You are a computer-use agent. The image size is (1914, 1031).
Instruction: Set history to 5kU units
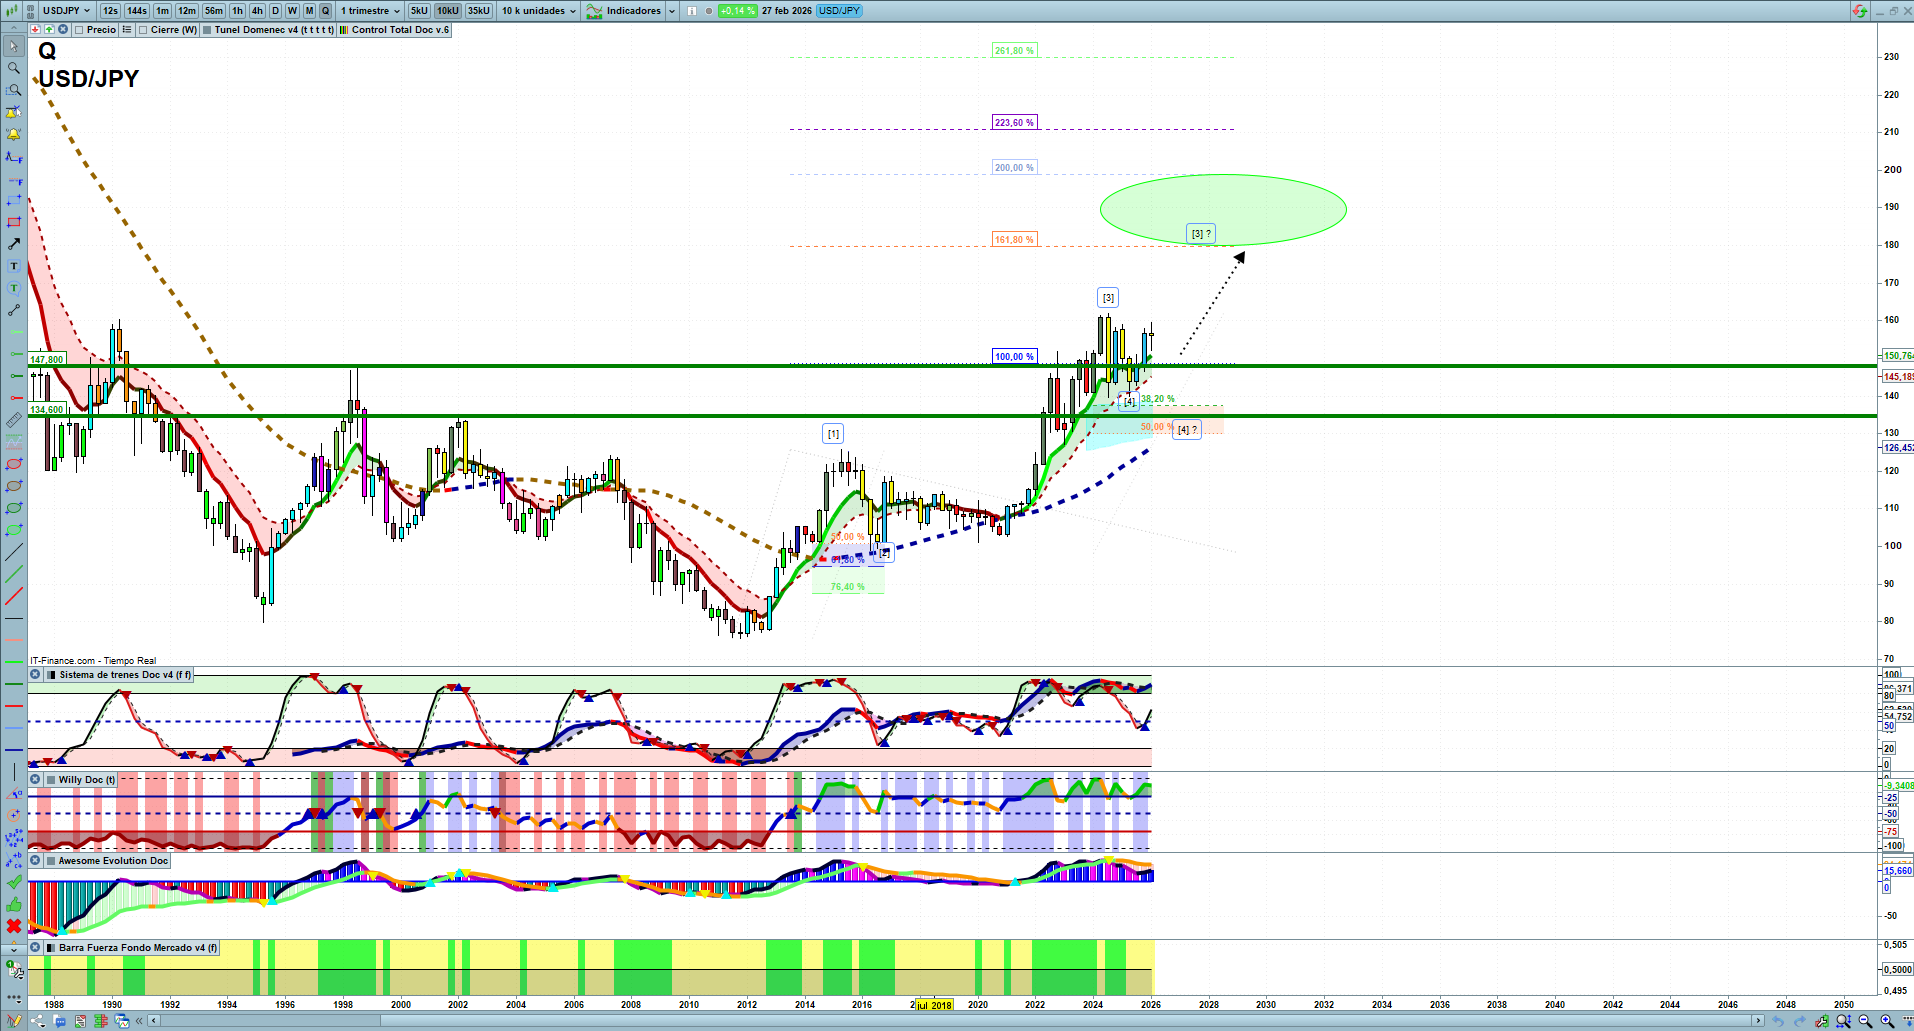[x=419, y=11]
